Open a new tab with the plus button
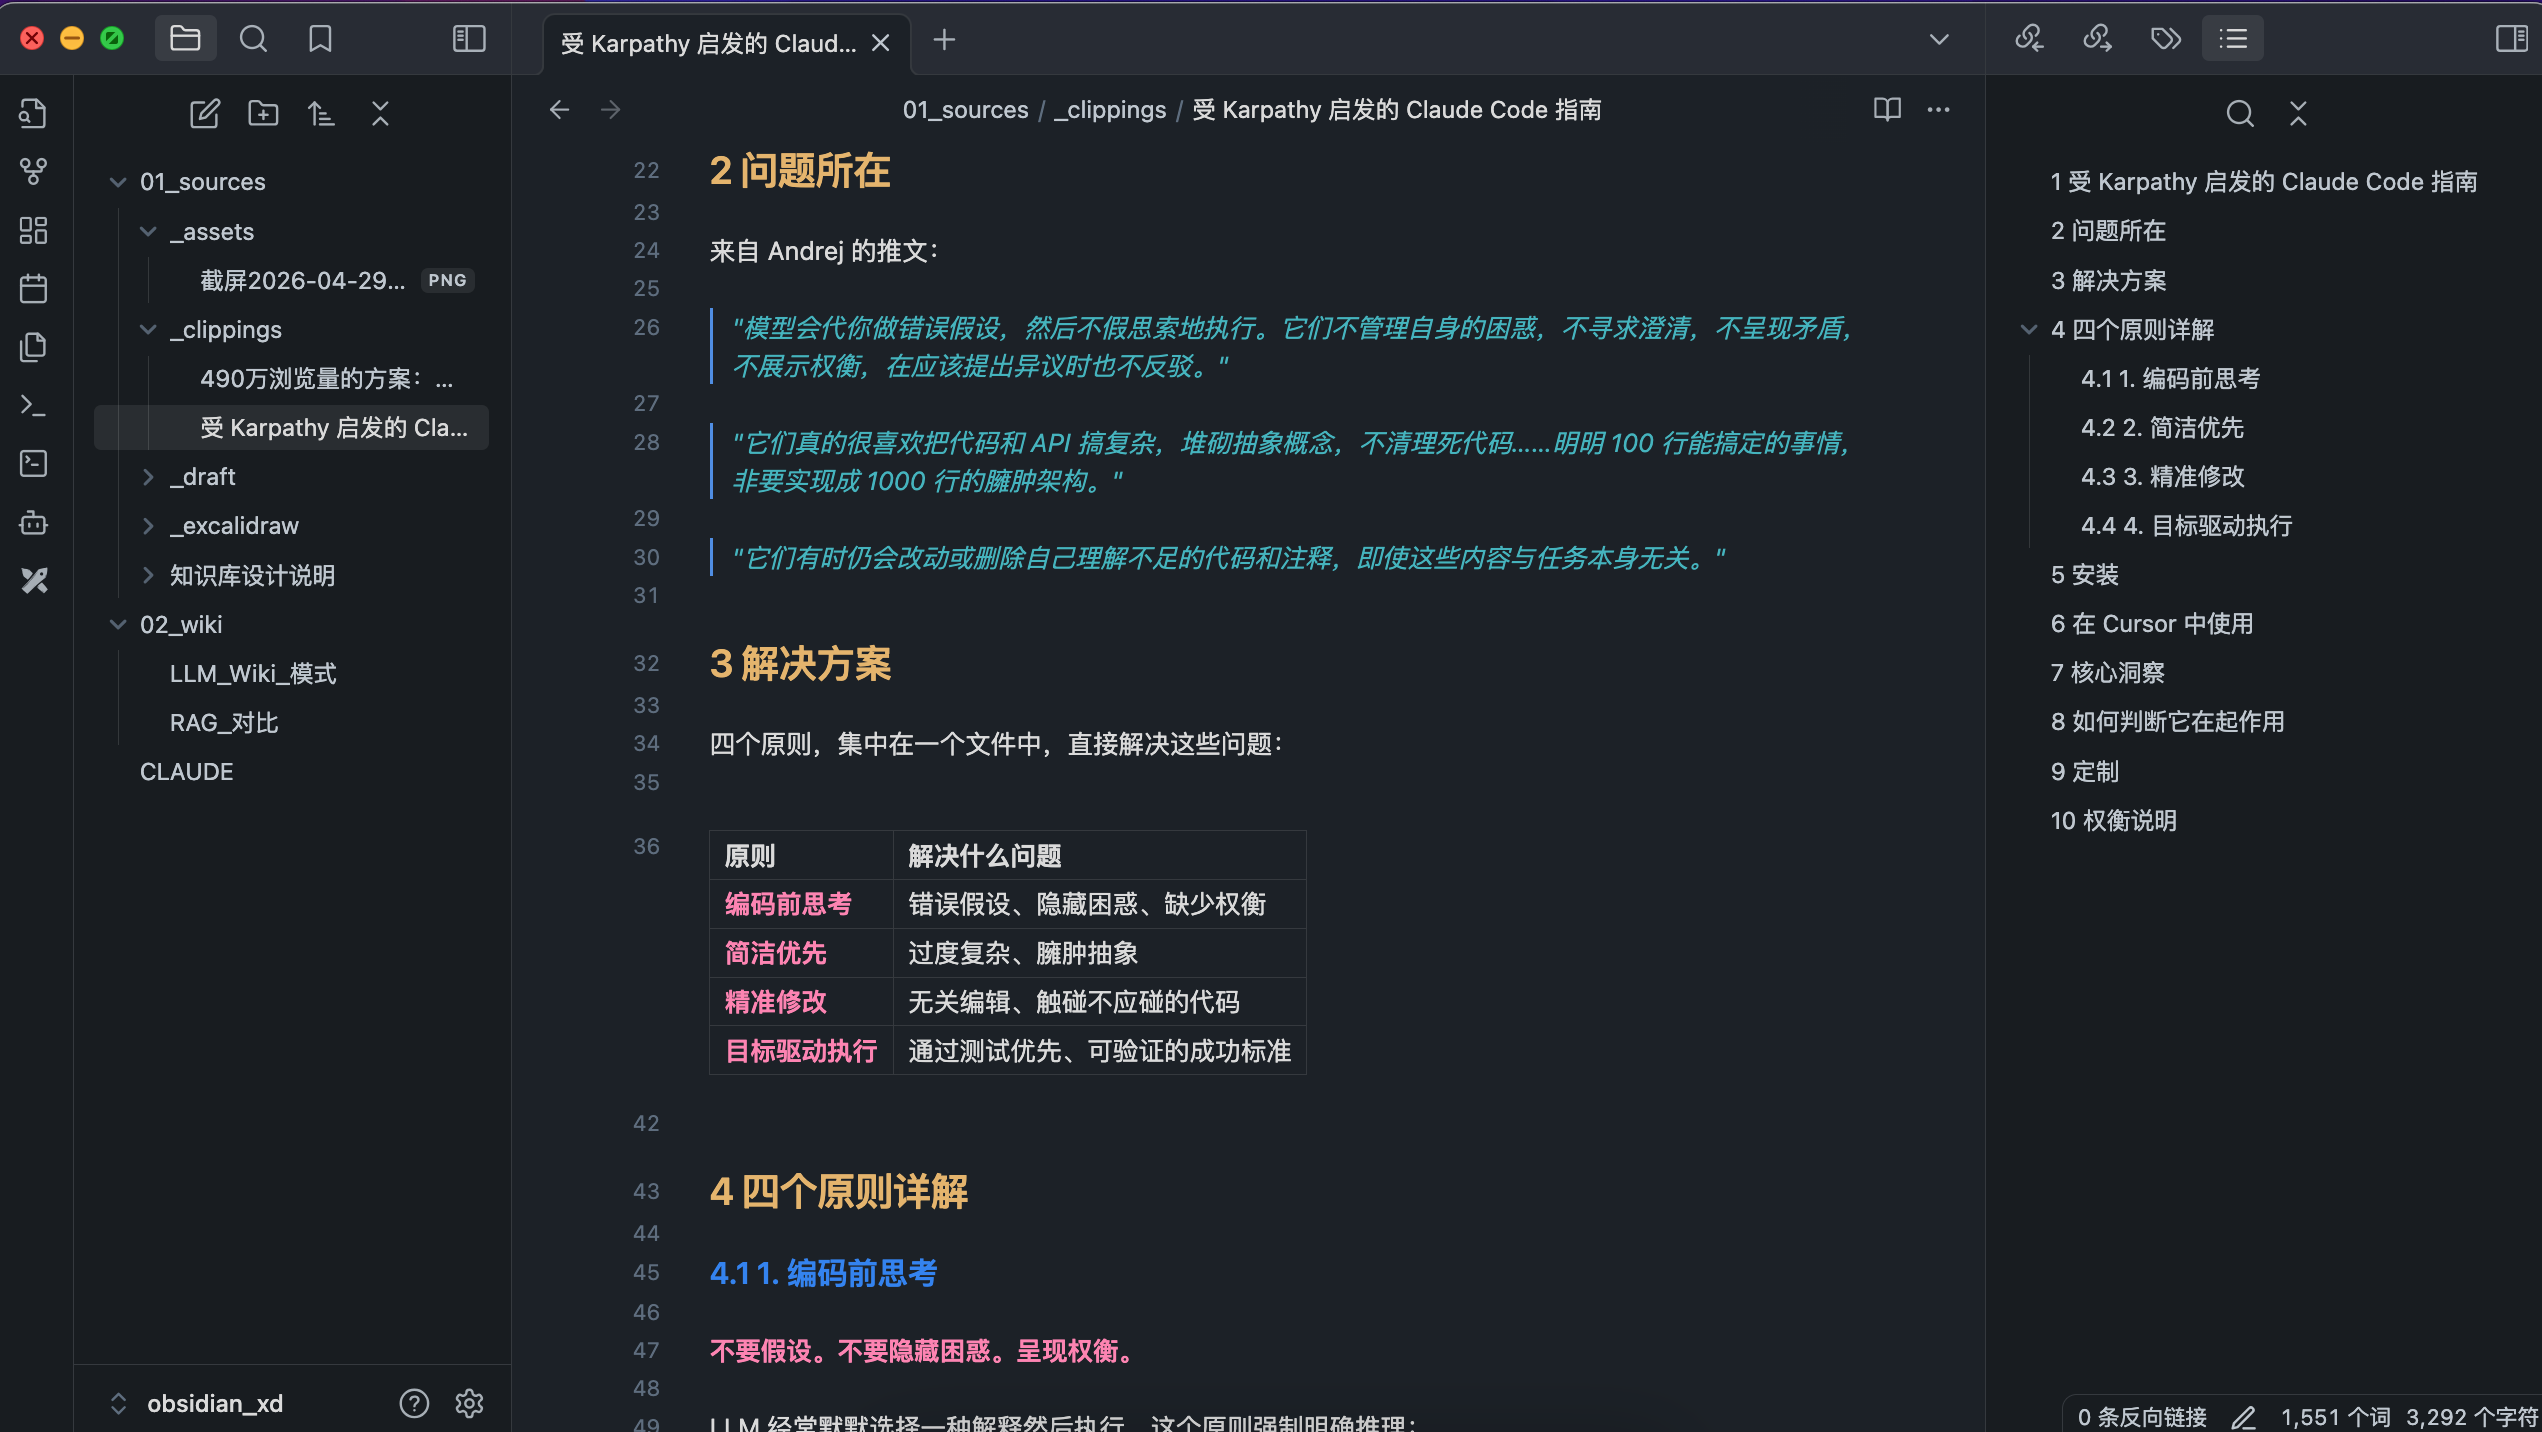 tap(944, 40)
